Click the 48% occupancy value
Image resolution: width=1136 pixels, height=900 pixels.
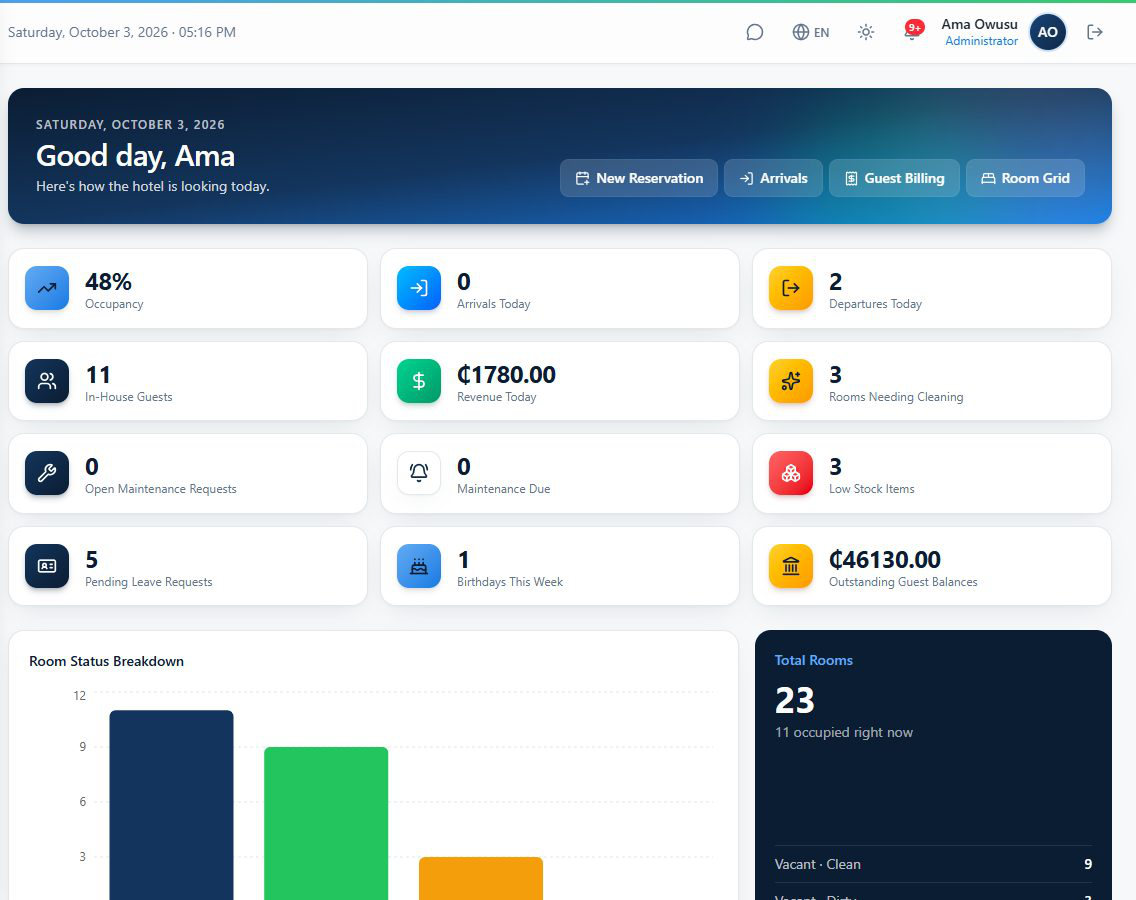pyautogui.click(x=109, y=281)
